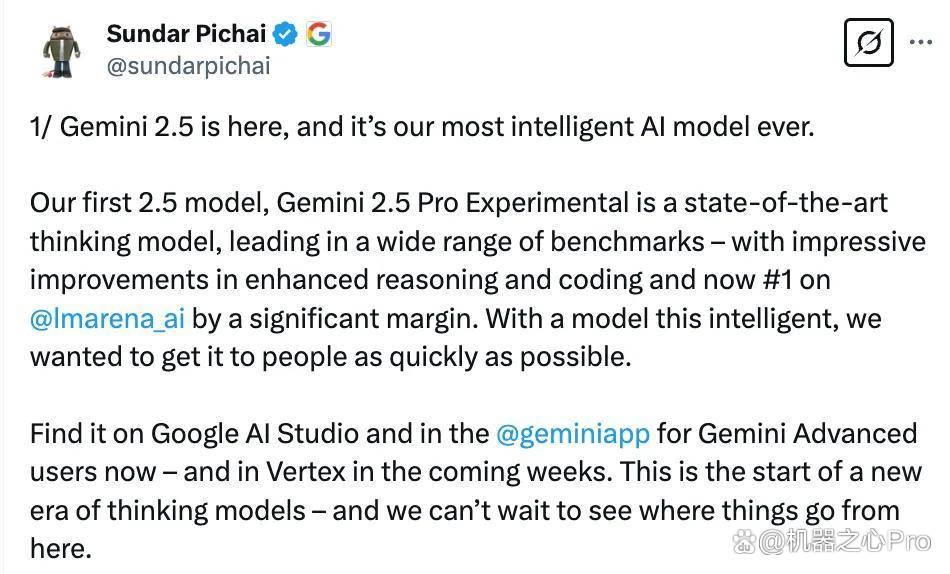Click the final word 'here.' of tweet

(61, 549)
